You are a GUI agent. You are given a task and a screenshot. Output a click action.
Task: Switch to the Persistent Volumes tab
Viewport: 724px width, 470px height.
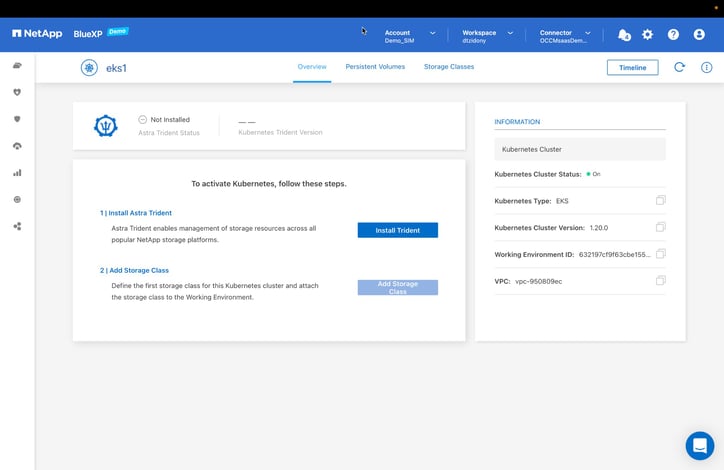click(x=375, y=67)
